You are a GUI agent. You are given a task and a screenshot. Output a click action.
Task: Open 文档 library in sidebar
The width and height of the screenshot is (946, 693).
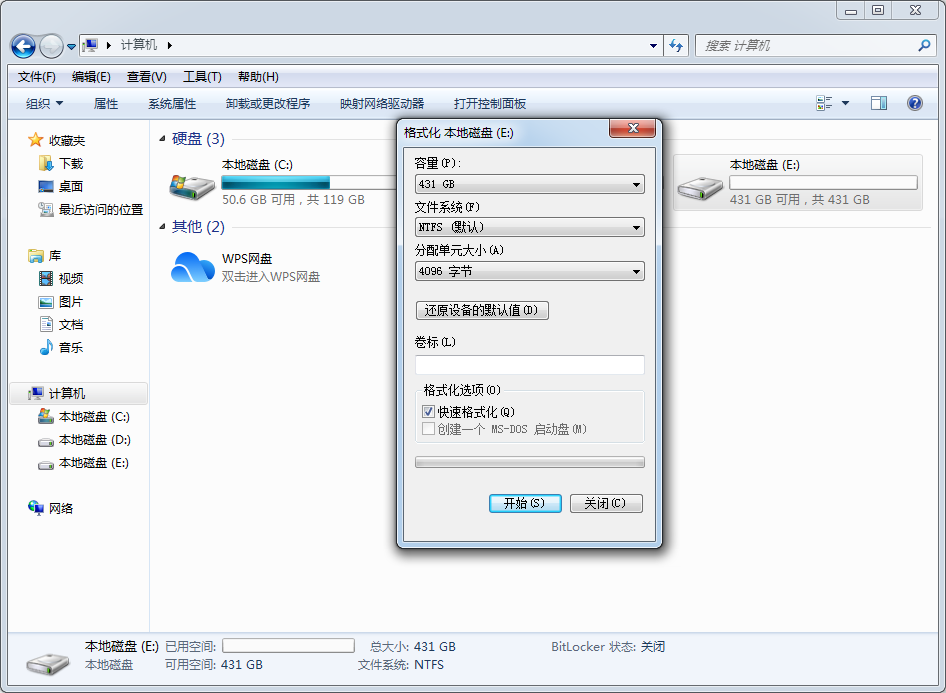(x=61, y=324)
